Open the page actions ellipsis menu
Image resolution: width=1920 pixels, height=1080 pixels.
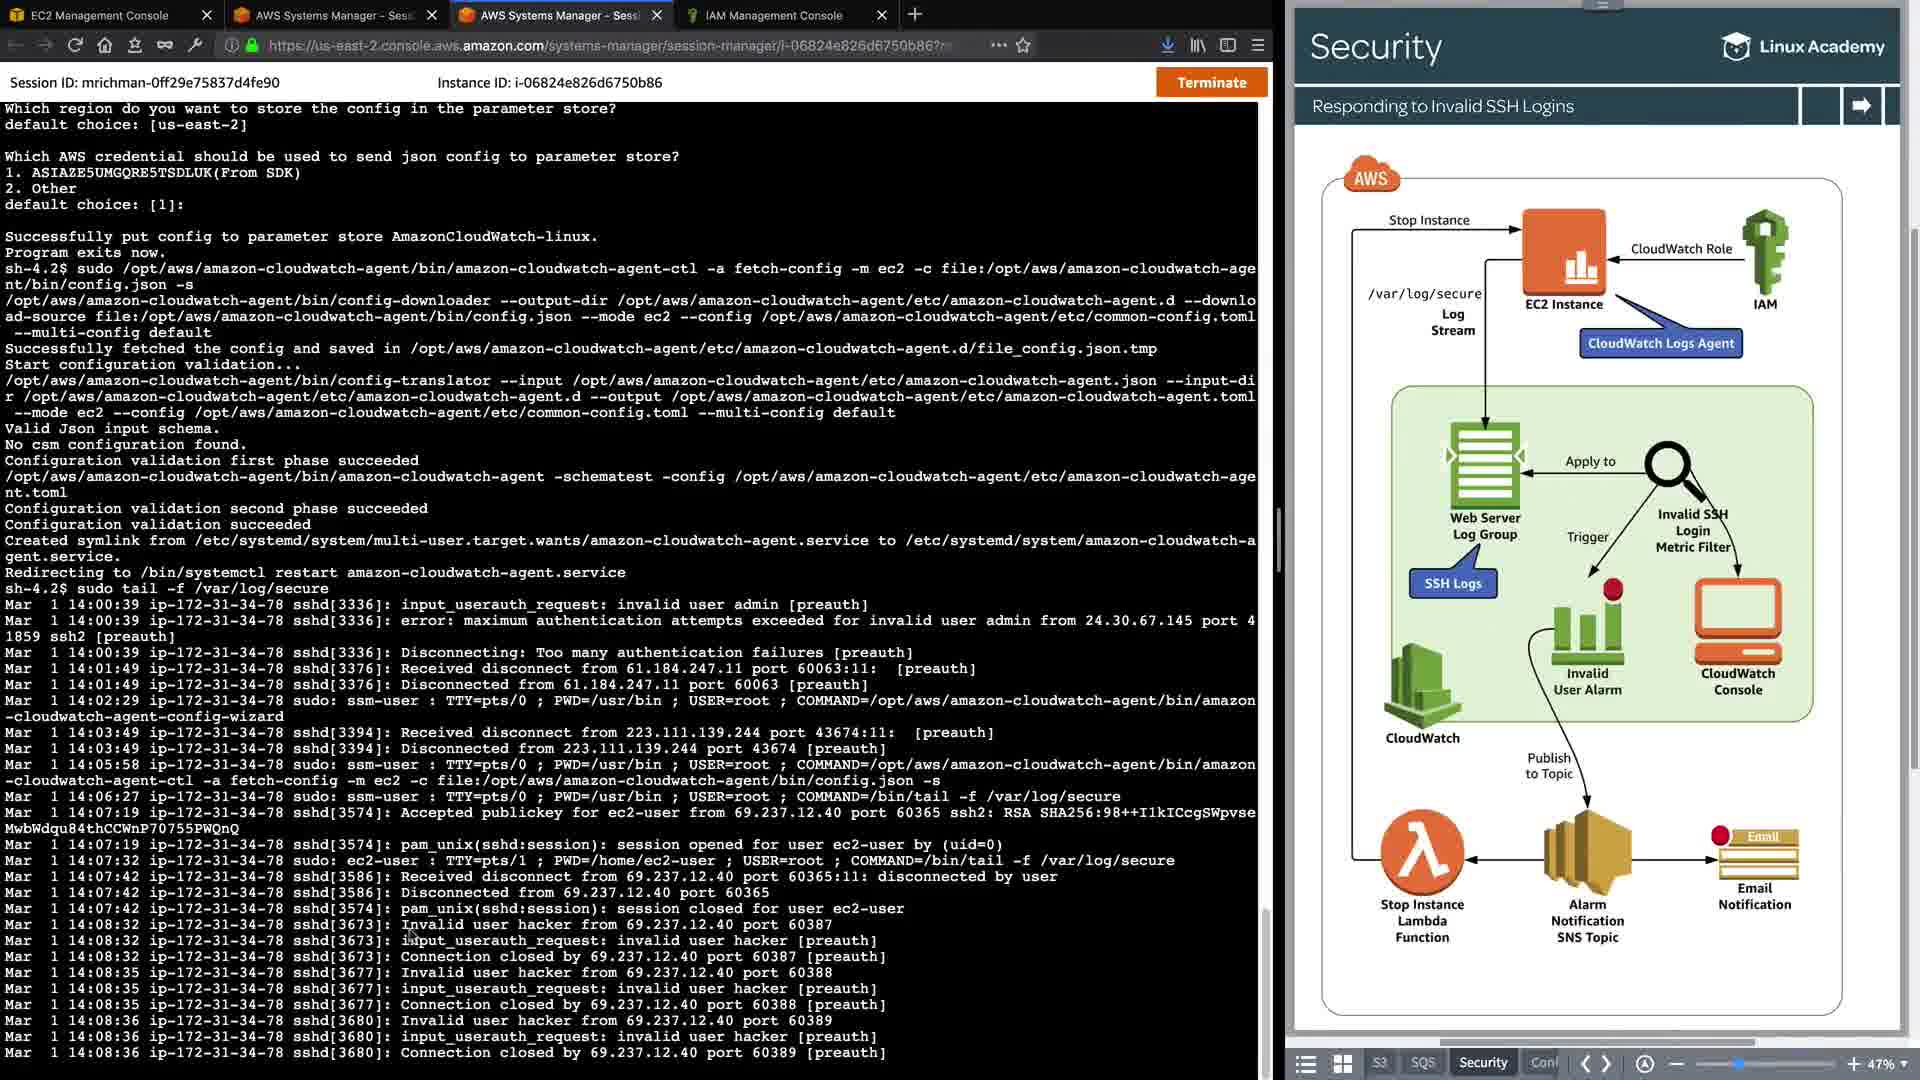pos(998,45)
